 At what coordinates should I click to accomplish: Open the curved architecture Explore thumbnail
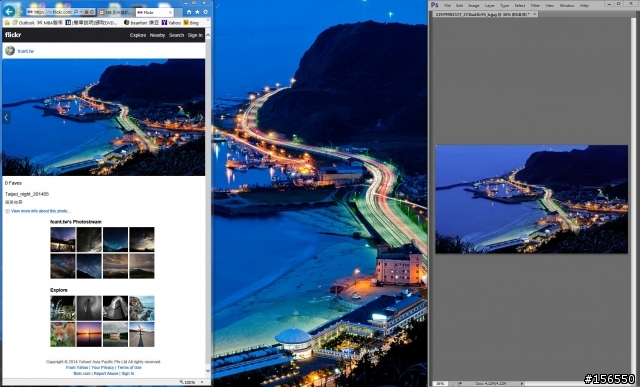pyautogui.click(x=116, y=308)
